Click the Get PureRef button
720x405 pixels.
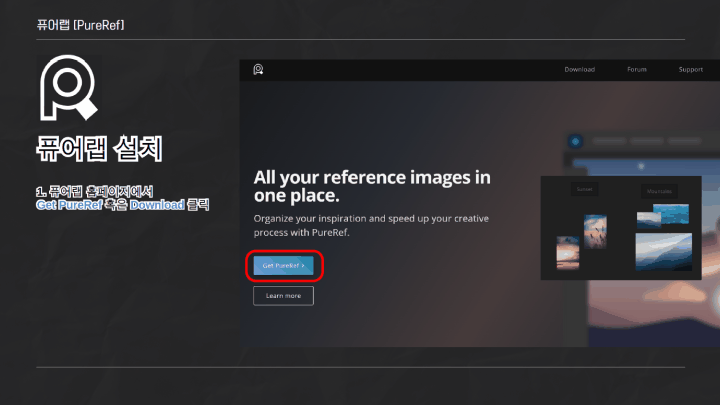[283, 265]
